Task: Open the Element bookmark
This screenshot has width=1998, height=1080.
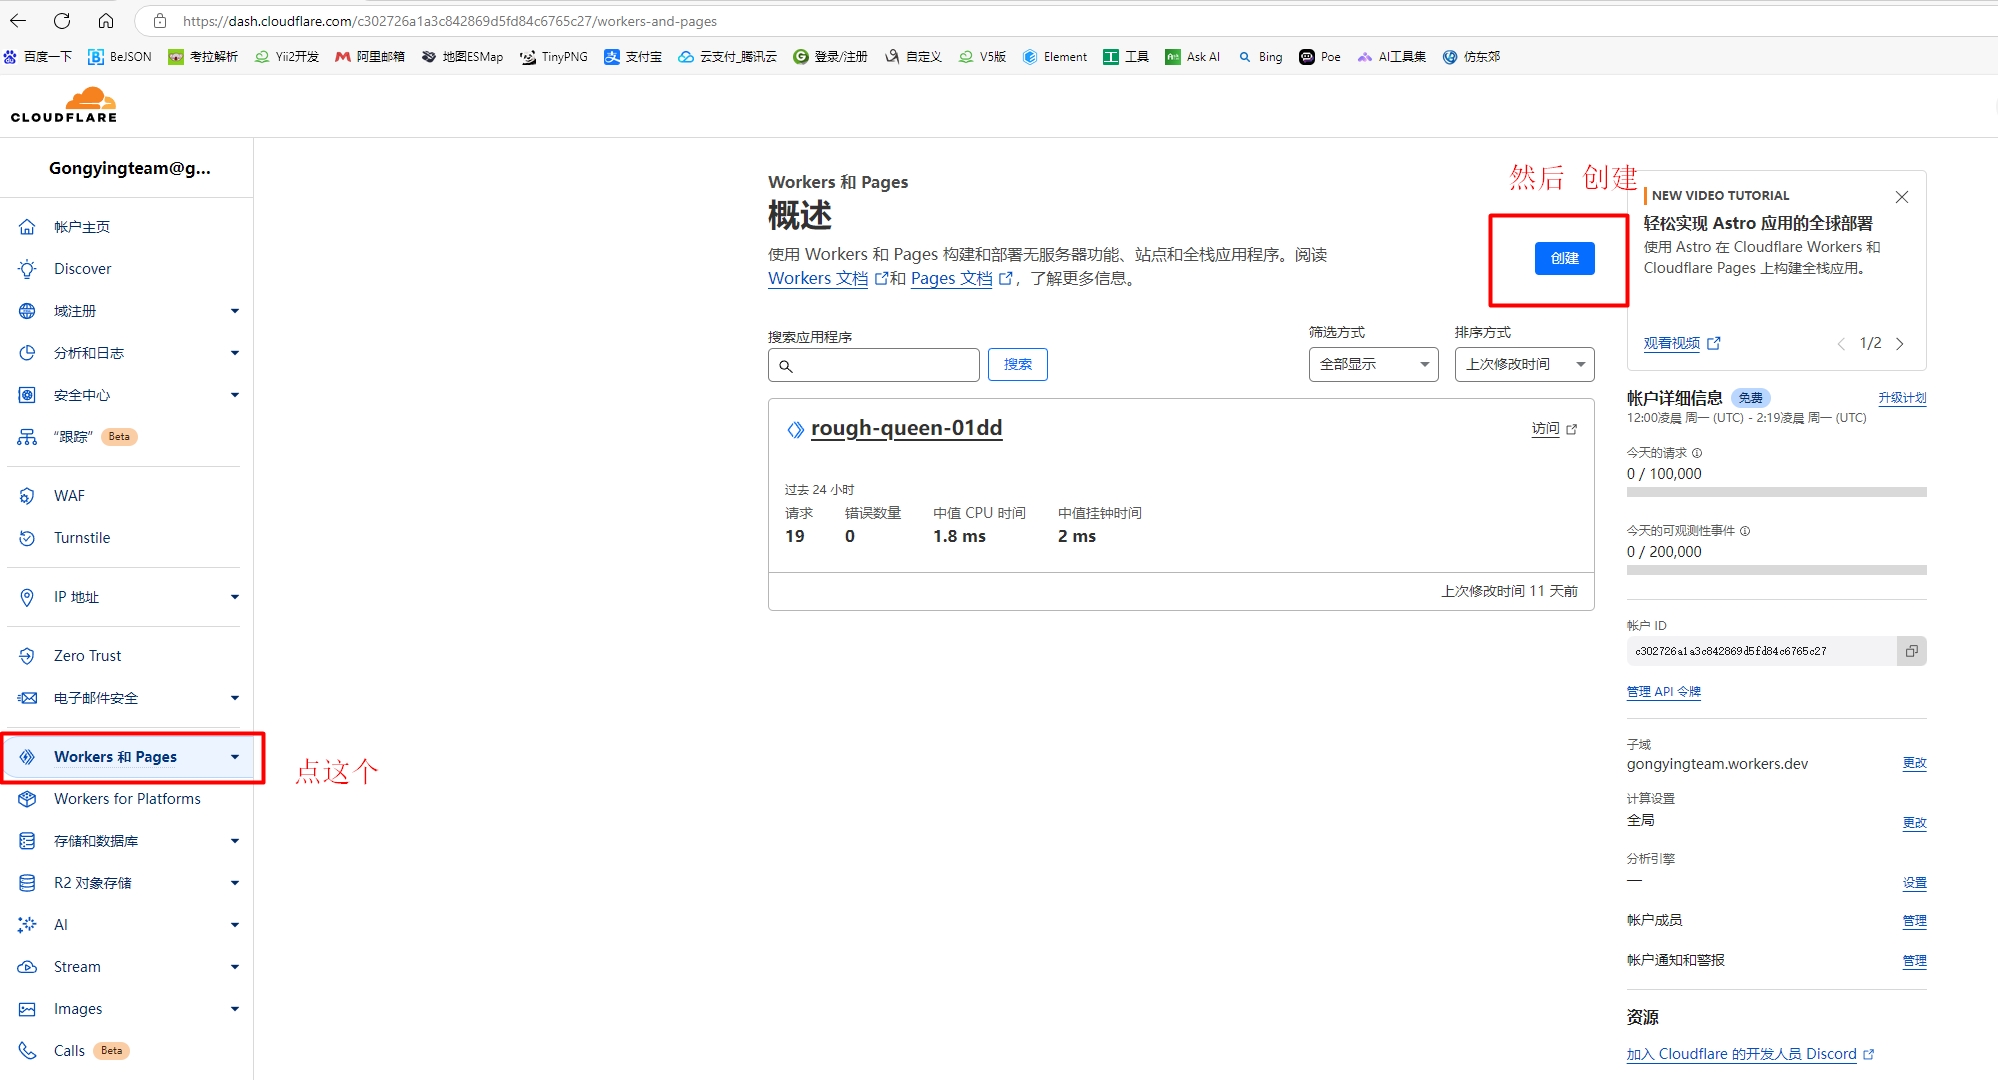Action: point(1055,57)
